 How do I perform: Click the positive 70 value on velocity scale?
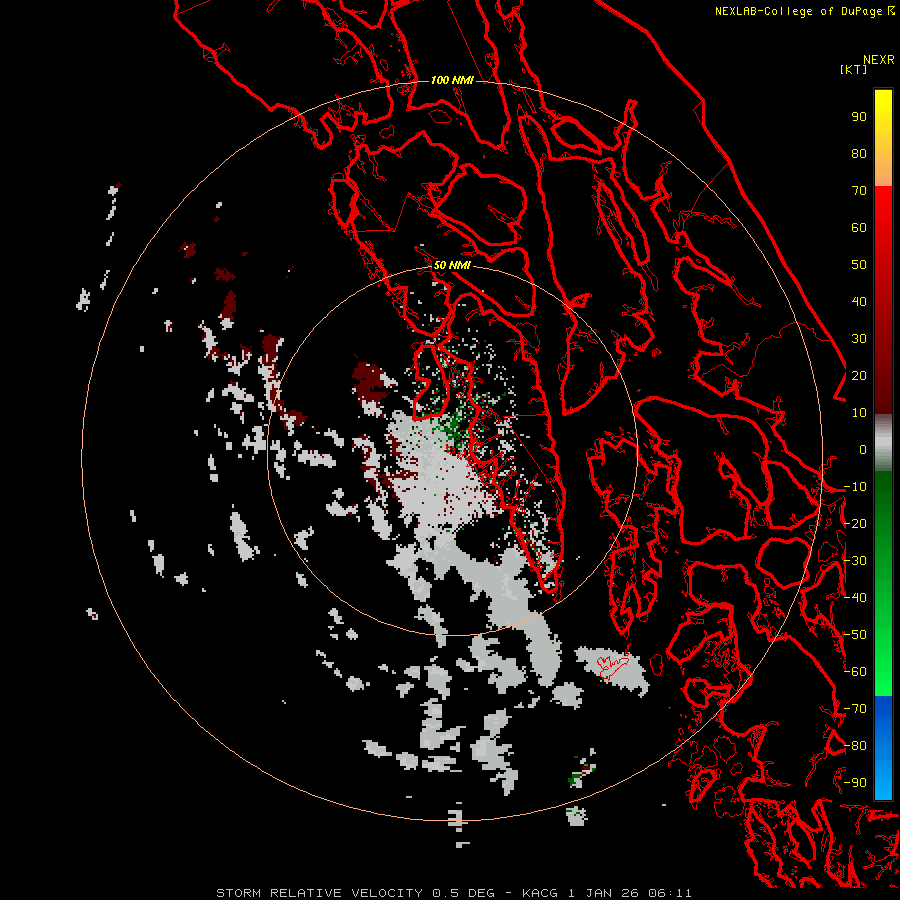859,191
